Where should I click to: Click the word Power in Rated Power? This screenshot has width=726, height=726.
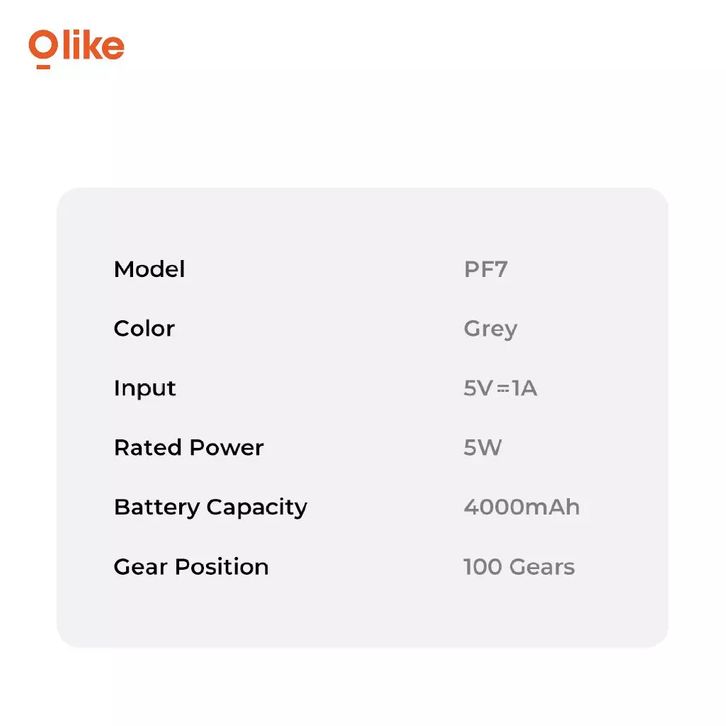tap(227, 448)
